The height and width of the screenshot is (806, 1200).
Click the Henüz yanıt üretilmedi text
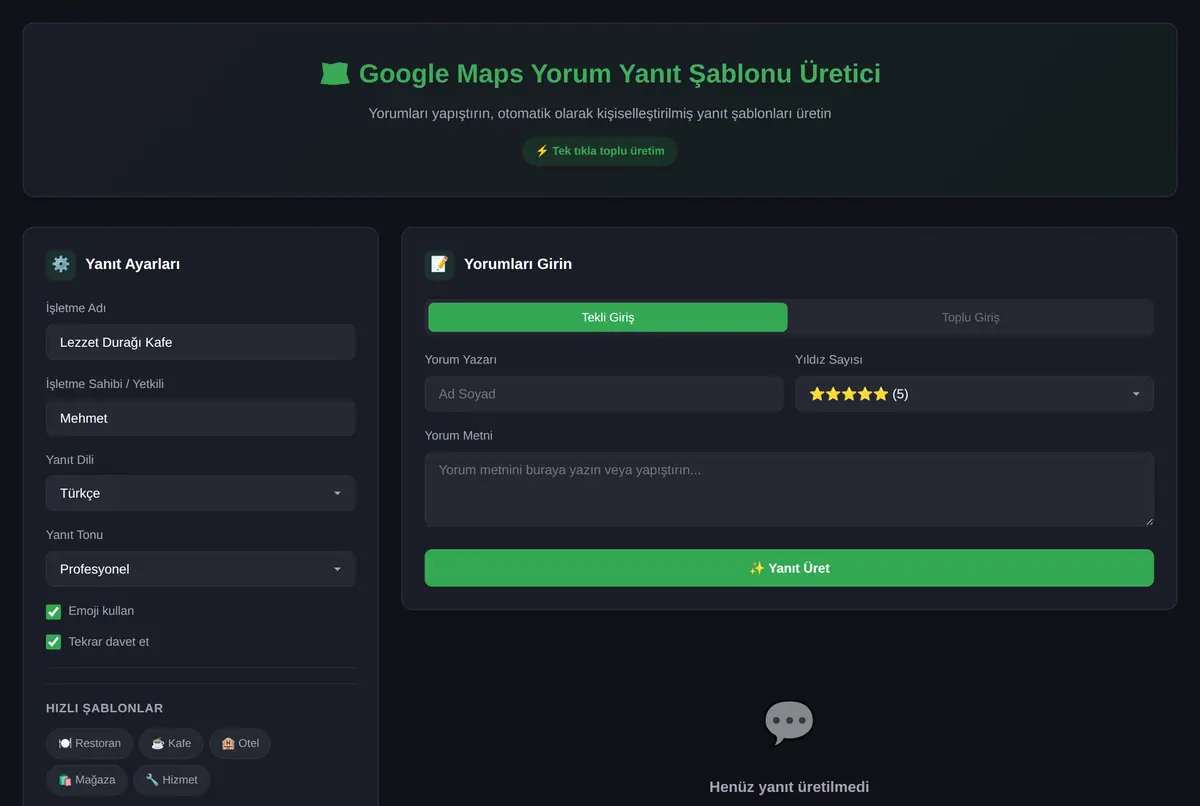click(x=789, y=787)
